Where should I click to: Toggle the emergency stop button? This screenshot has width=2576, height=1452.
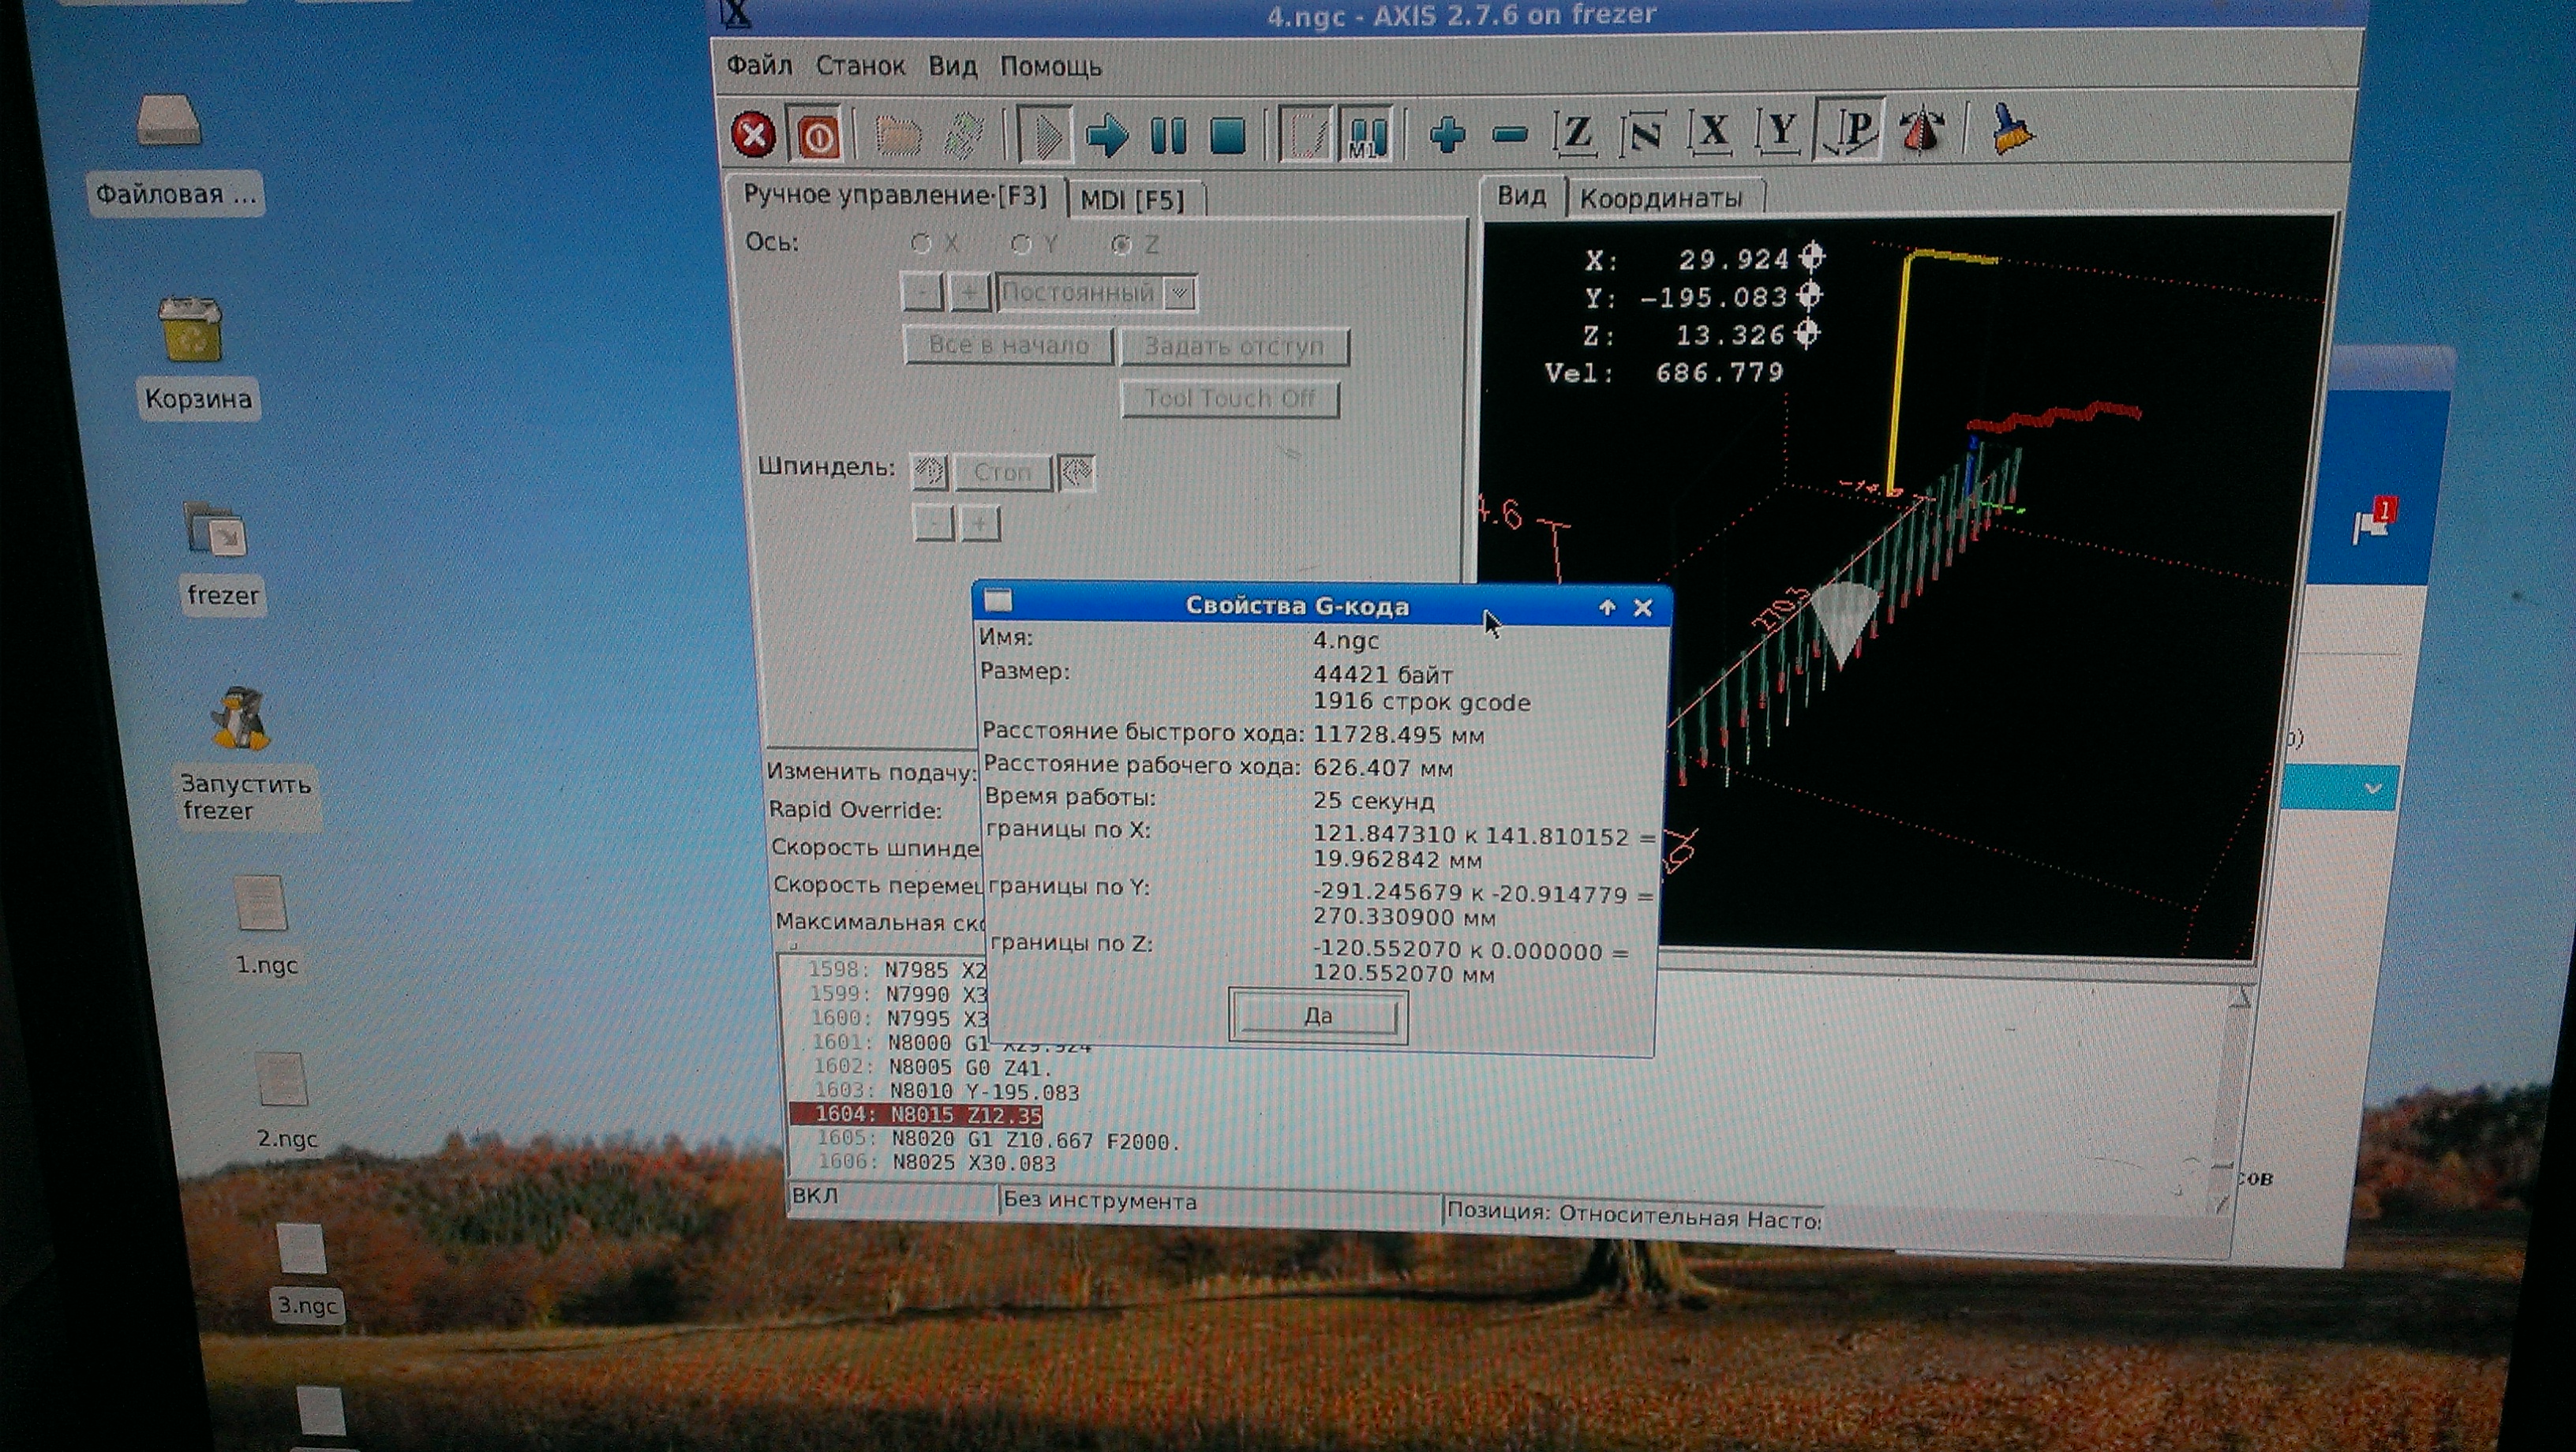click(x=753, y=135)
